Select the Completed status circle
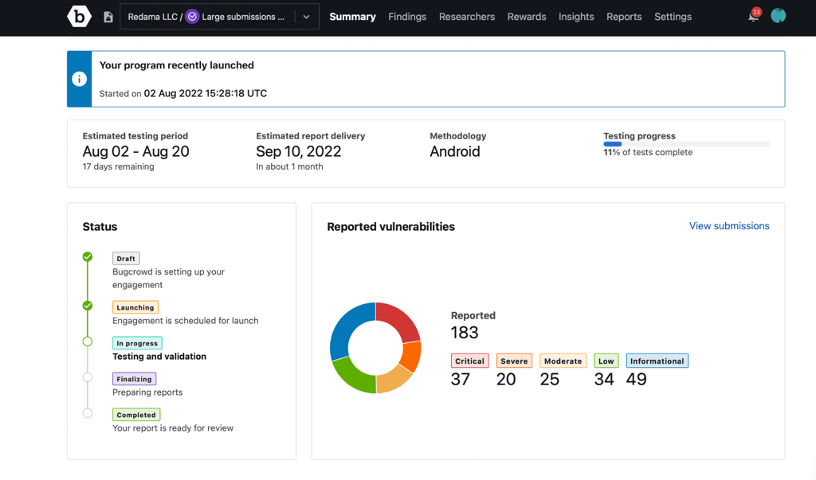The width and height of the screenshot is (816, 480). (88, 413)
